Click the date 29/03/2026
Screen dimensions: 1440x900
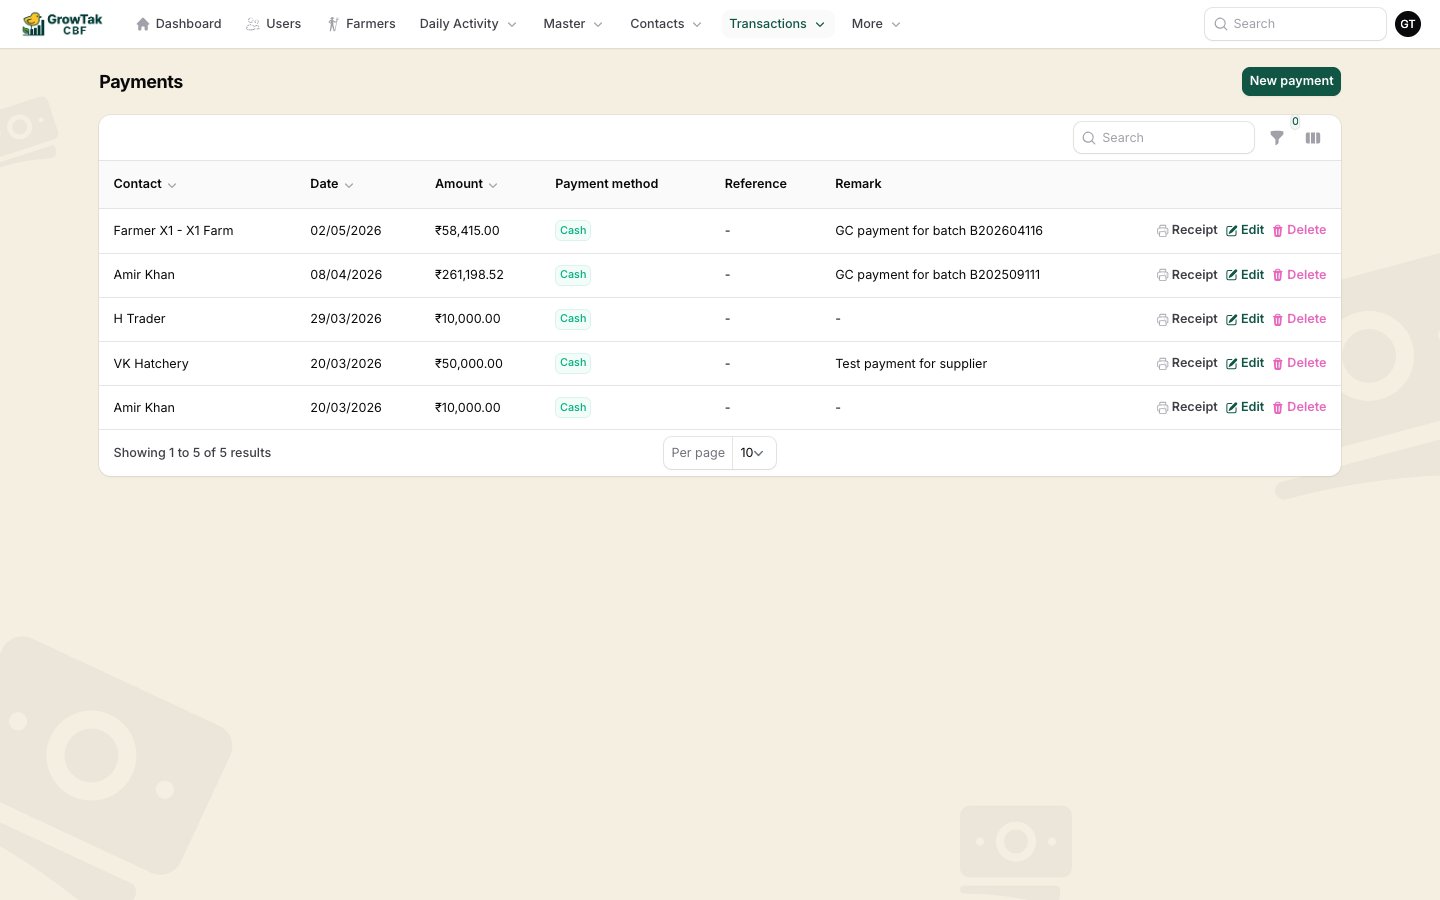click(346, 319)
